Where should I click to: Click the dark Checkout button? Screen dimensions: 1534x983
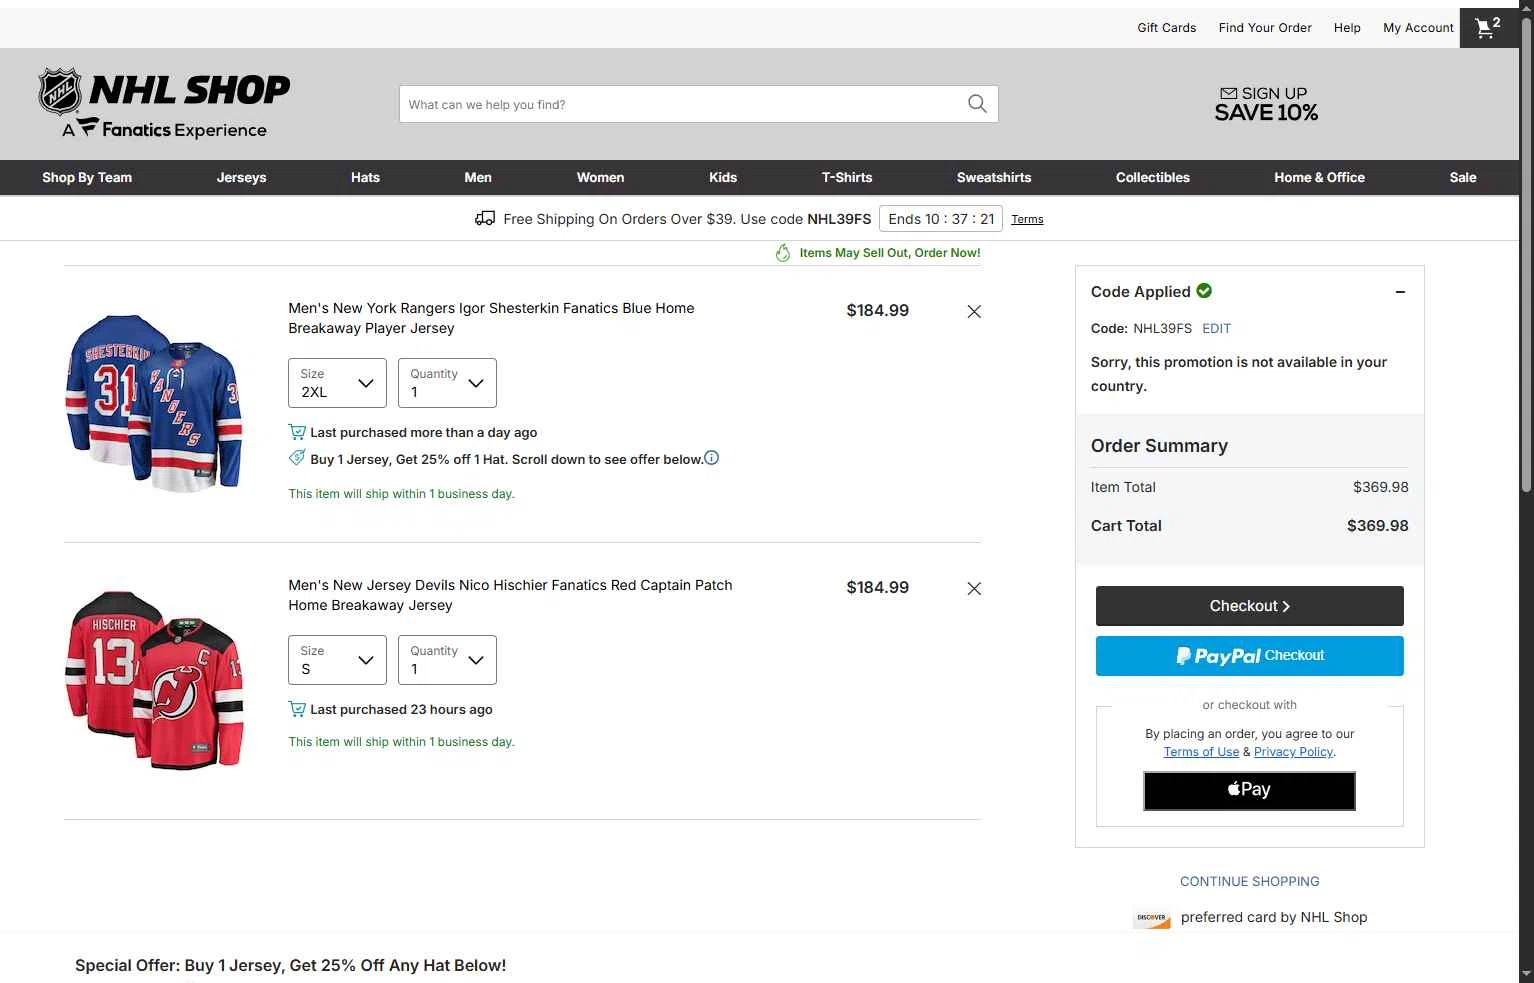(1250, 606)
